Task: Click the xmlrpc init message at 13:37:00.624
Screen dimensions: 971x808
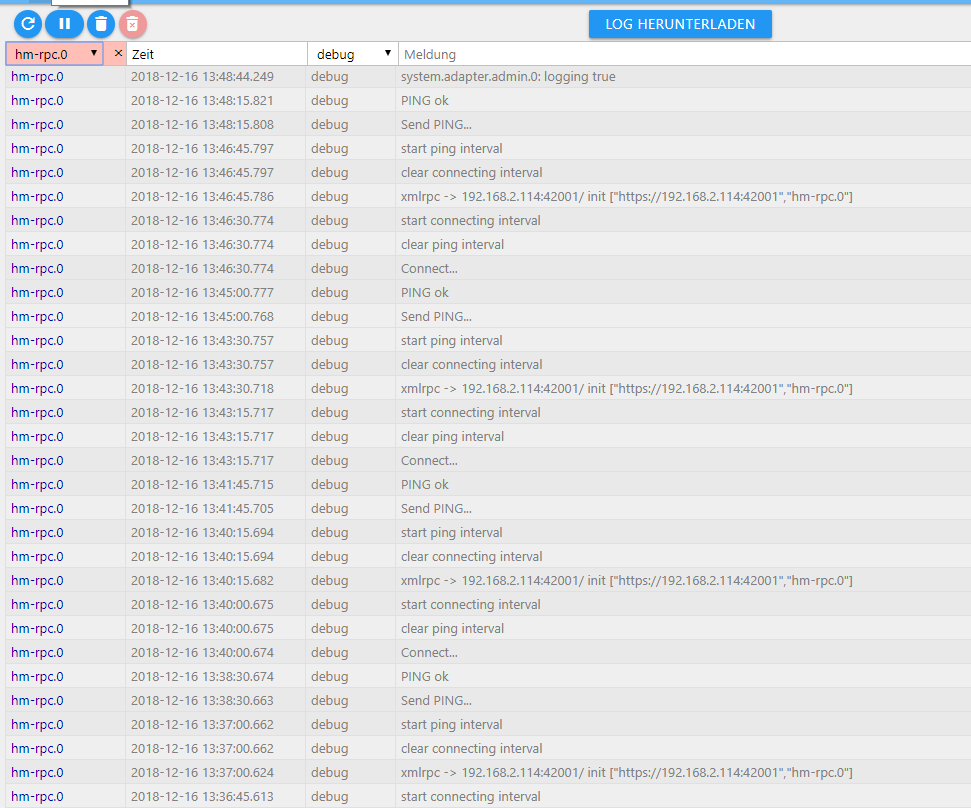Action: [x=627, y=772]
